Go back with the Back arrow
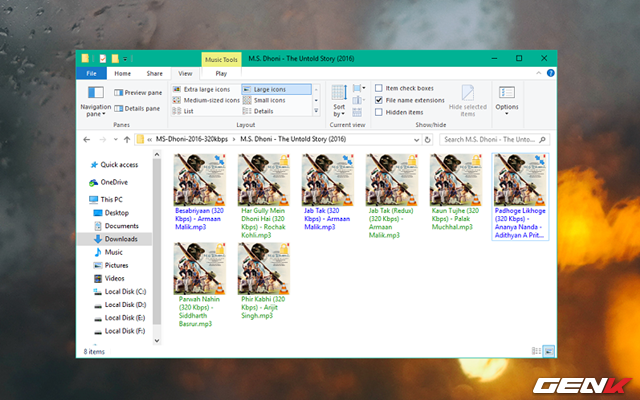 (x=87, y=140)
